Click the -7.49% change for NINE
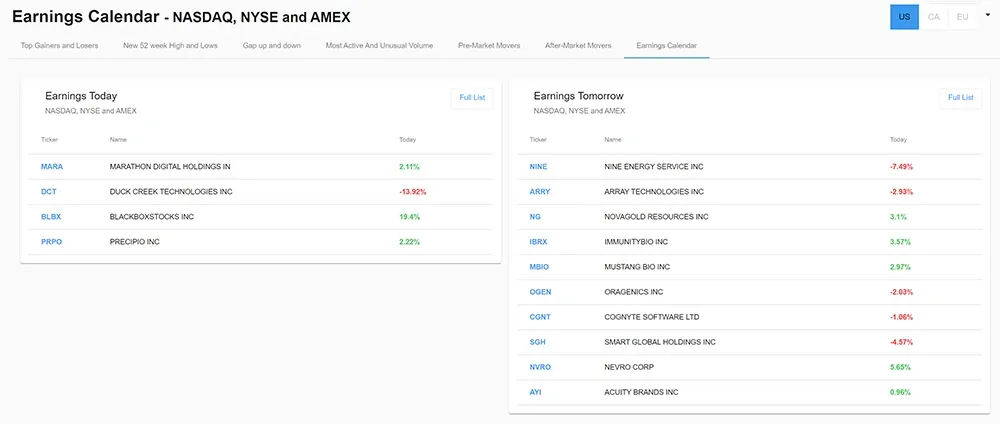Viewport: 1000px width, 424px height. [x=901, y=166]
